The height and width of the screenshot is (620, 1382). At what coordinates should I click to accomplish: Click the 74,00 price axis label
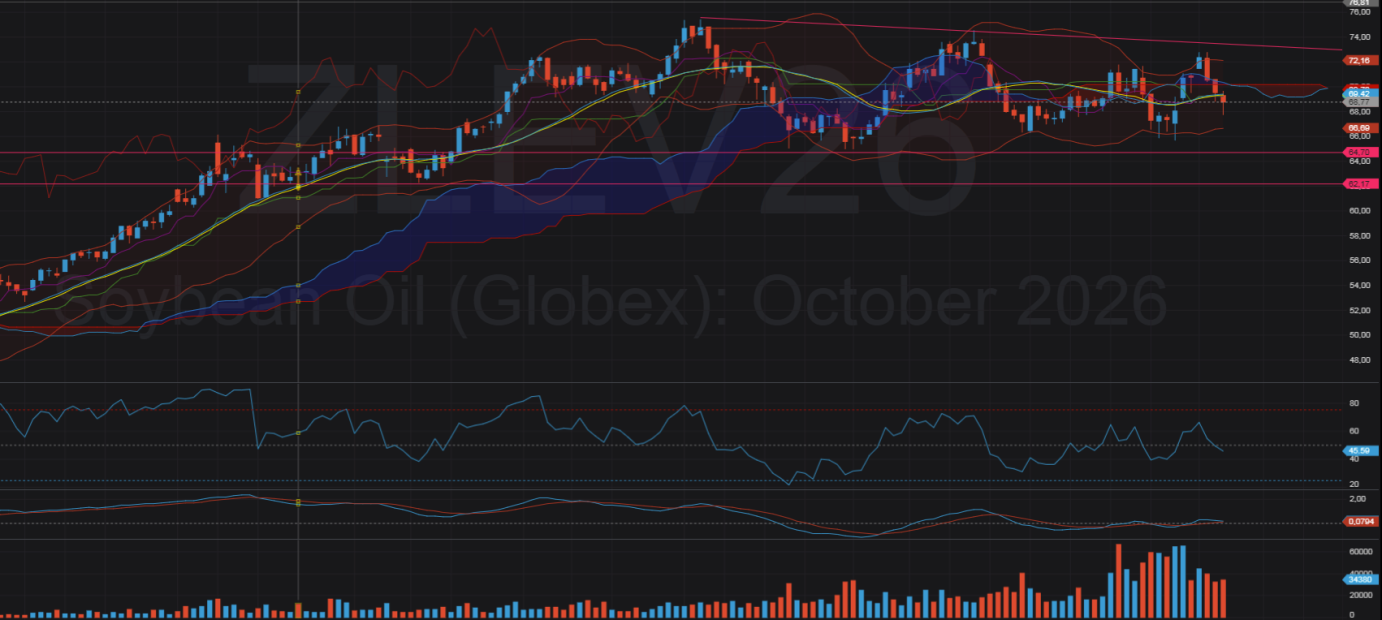(1358, 37)
